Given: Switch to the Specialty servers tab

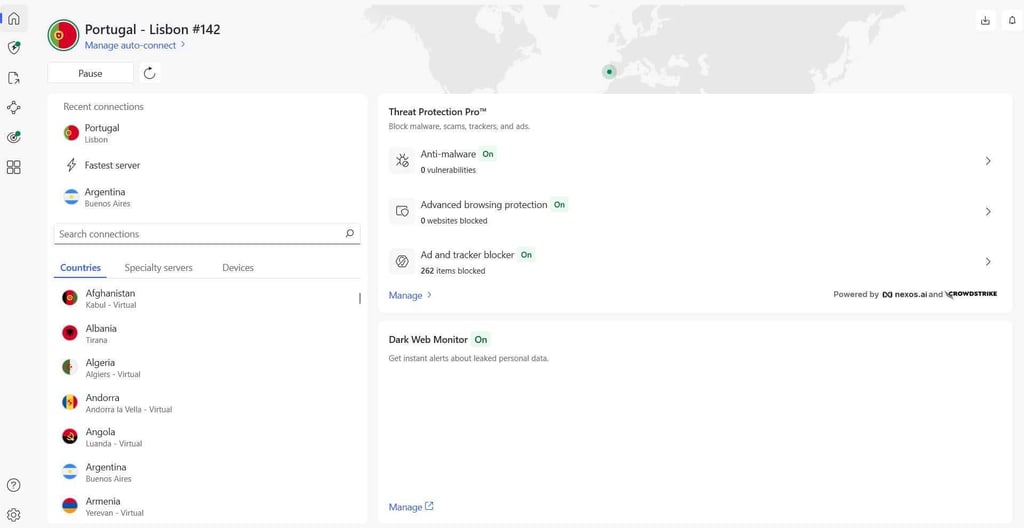Looking at the screenshot, I should click(159, 268).
